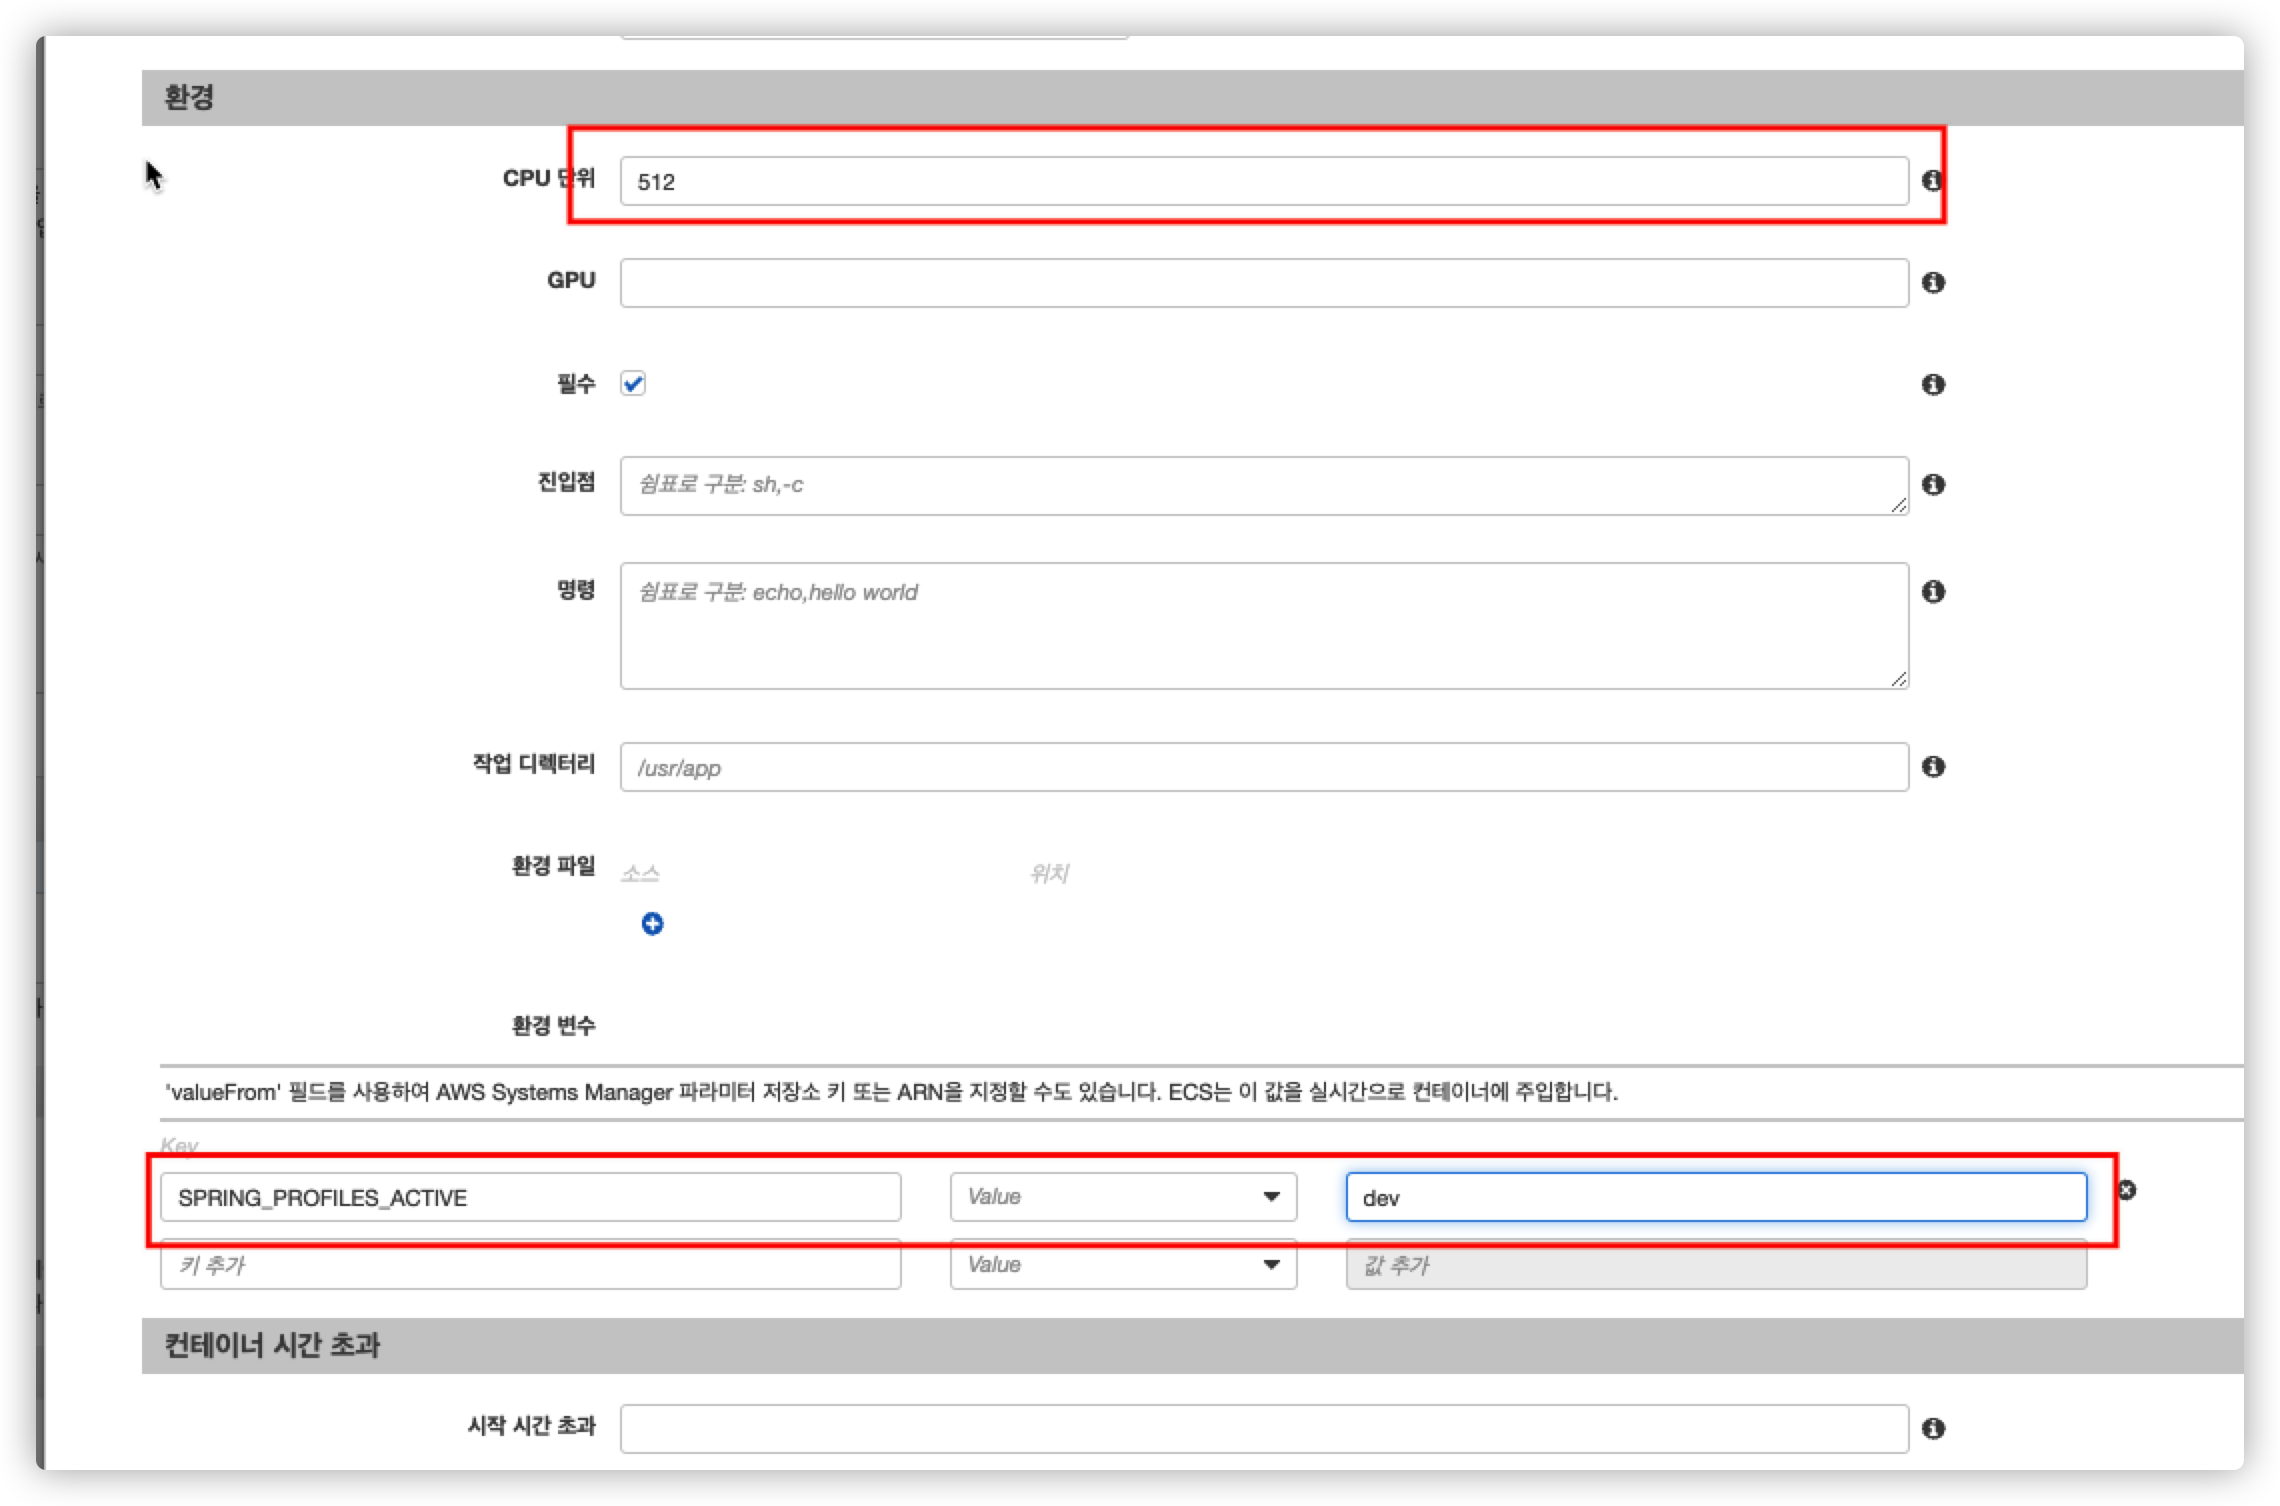
Task: Click the info icon beside CPU 단위
Action: click(1932, 181)
